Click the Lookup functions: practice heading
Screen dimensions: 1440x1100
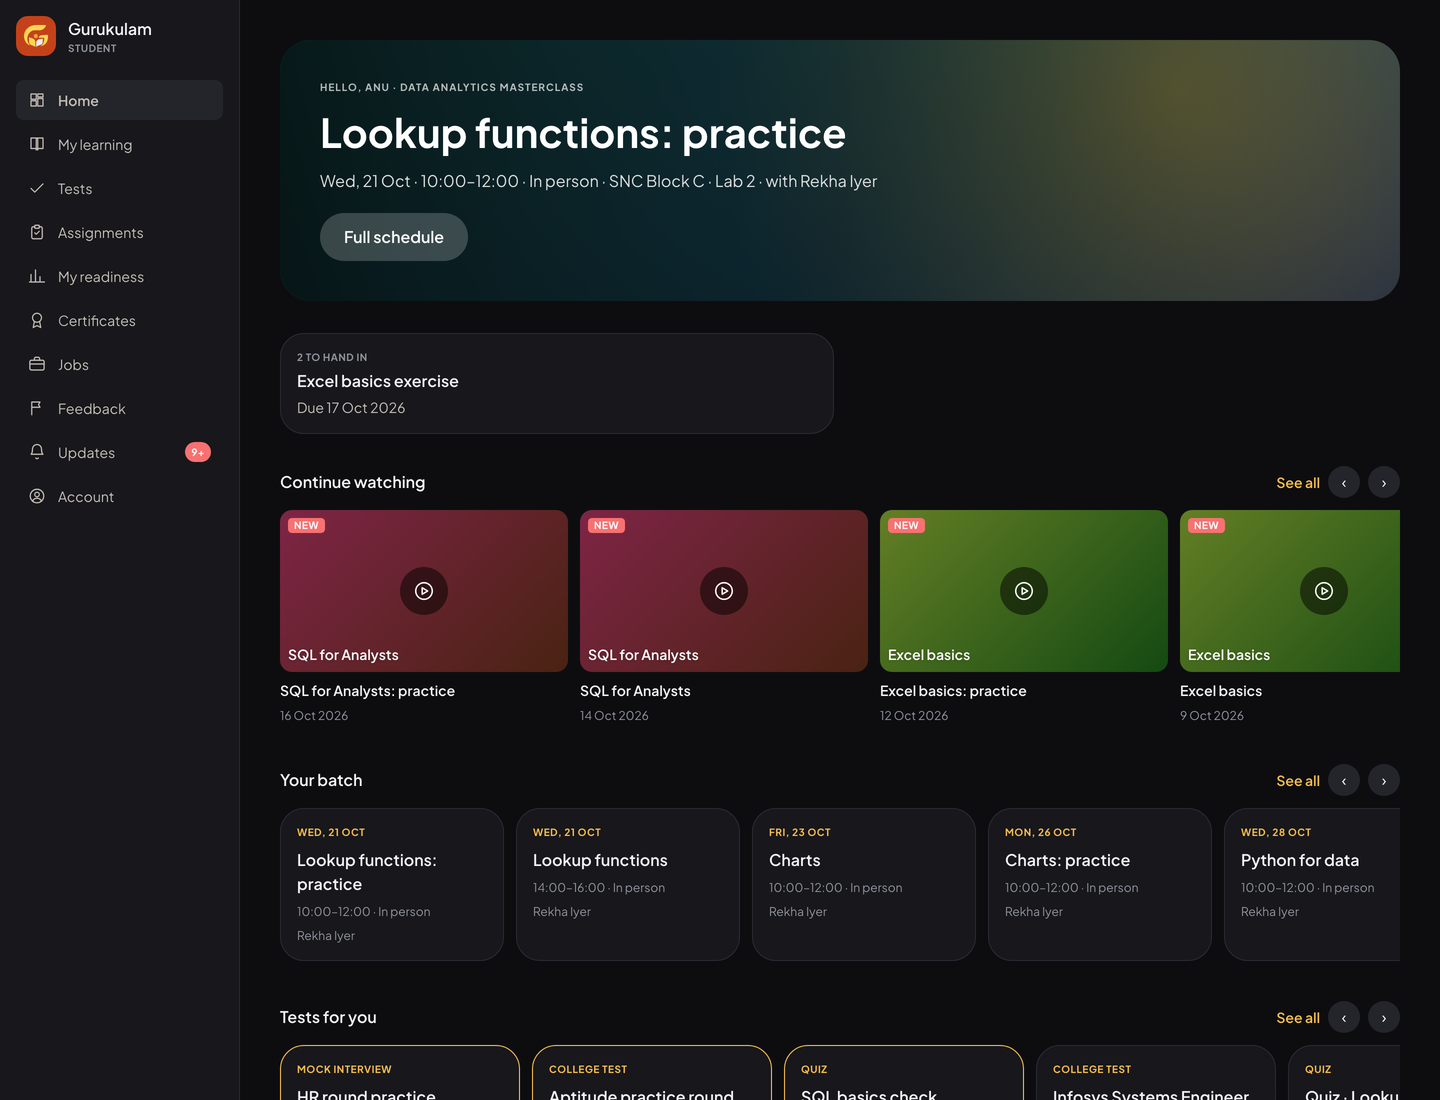pyautogui.click(x=583, y=134)
